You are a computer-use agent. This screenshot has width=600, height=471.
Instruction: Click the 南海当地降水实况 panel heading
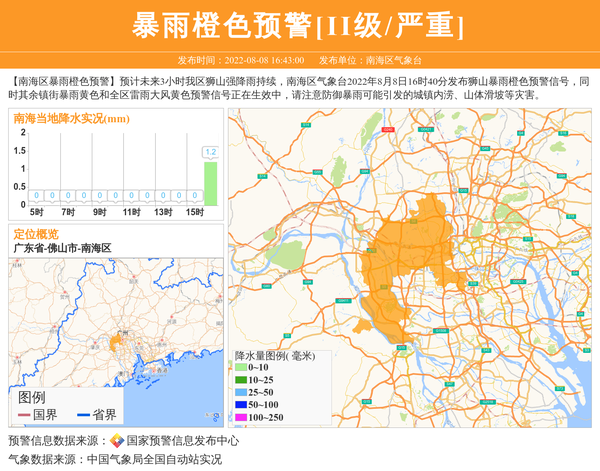[70, 119]
